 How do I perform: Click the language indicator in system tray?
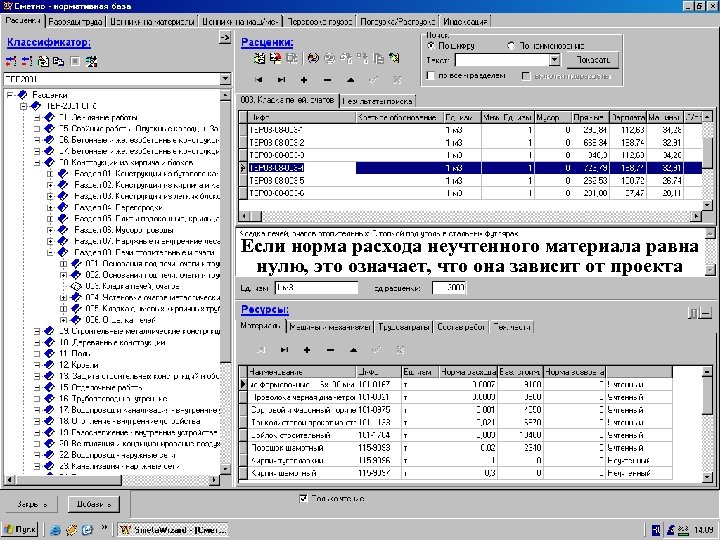pos(656,530)
